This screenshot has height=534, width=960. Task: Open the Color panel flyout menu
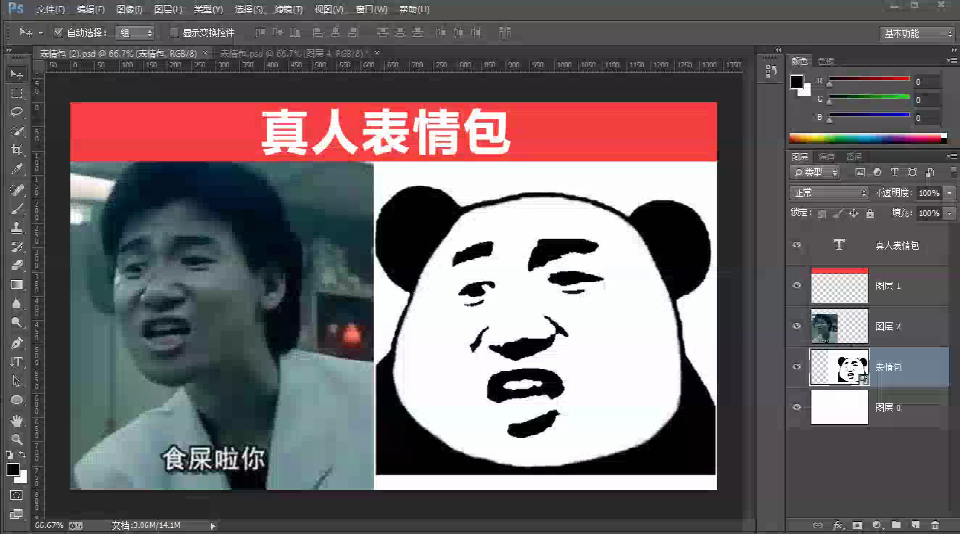point(952,61)
